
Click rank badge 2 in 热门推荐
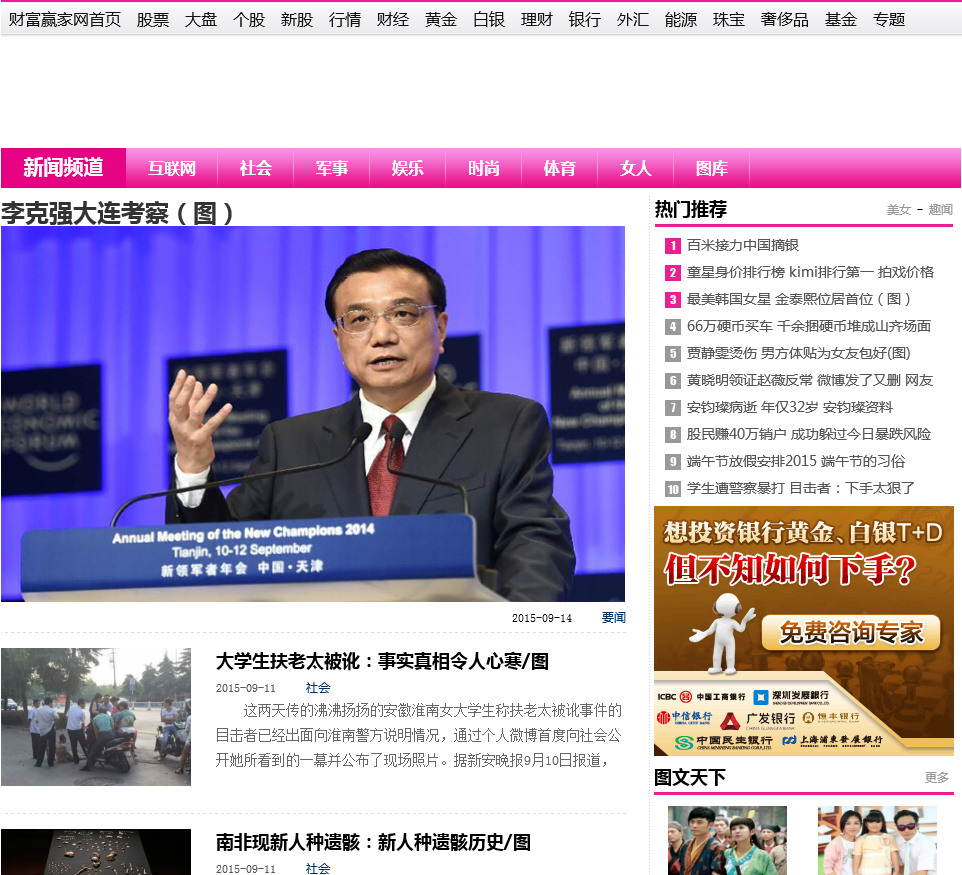tap(673, 273)
